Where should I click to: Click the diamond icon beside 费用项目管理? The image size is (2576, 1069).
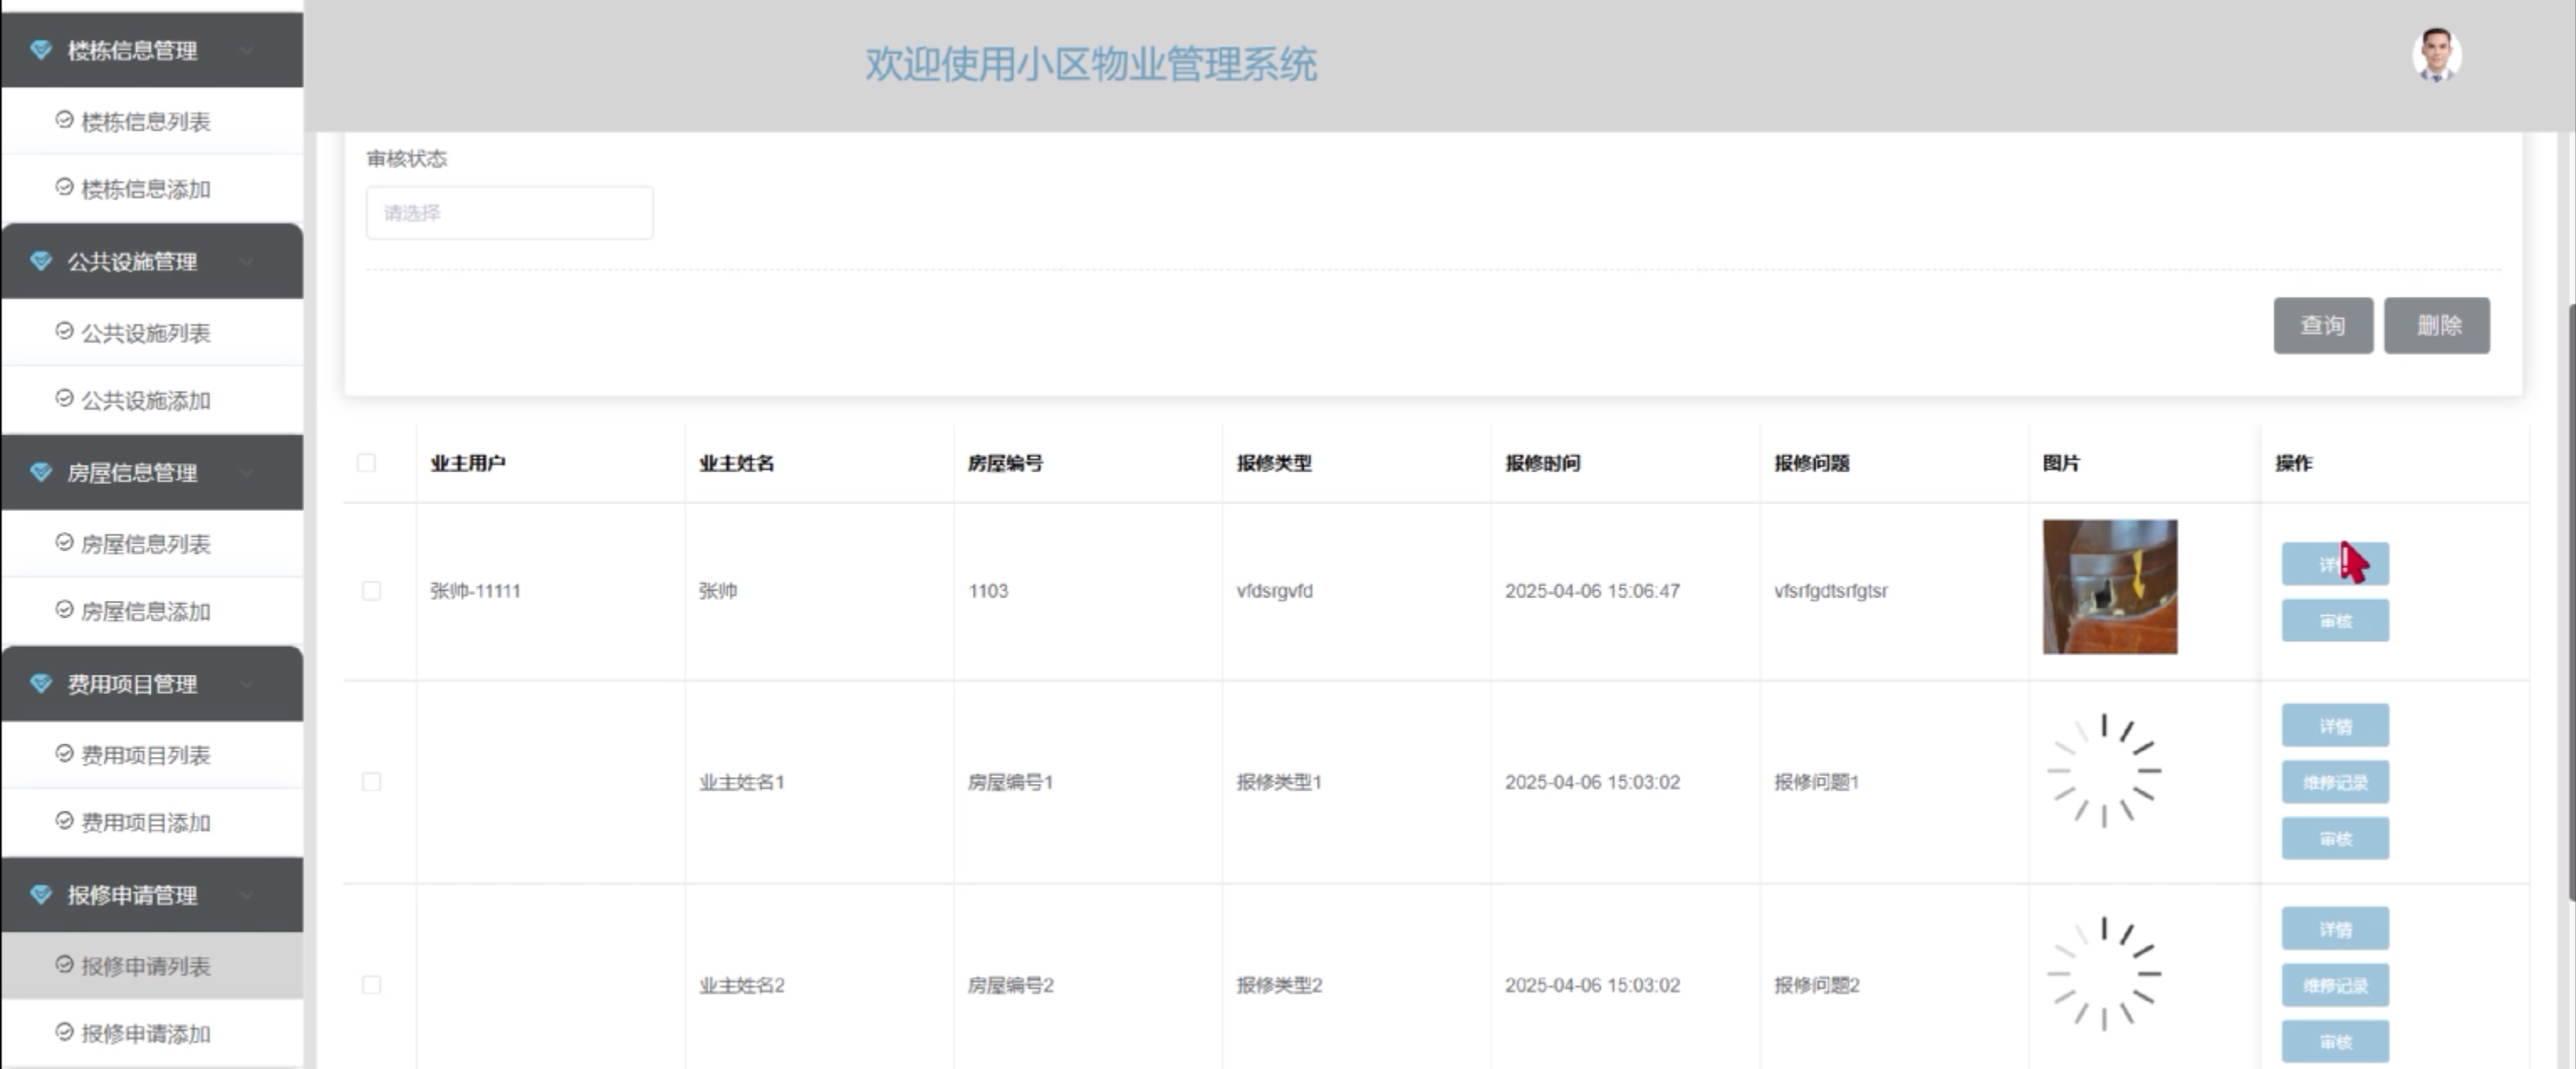click(41, 683)
